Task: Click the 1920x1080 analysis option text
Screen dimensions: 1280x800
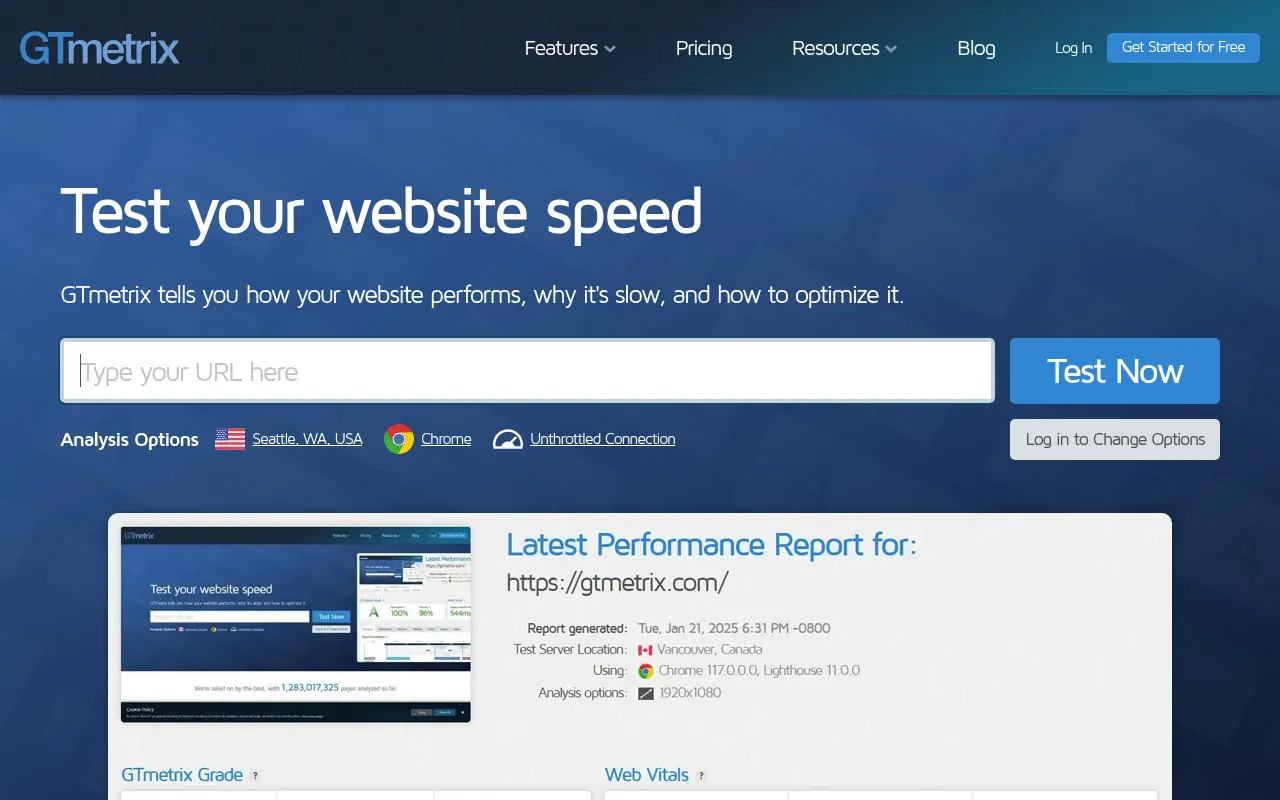Action: click(690, 693)
